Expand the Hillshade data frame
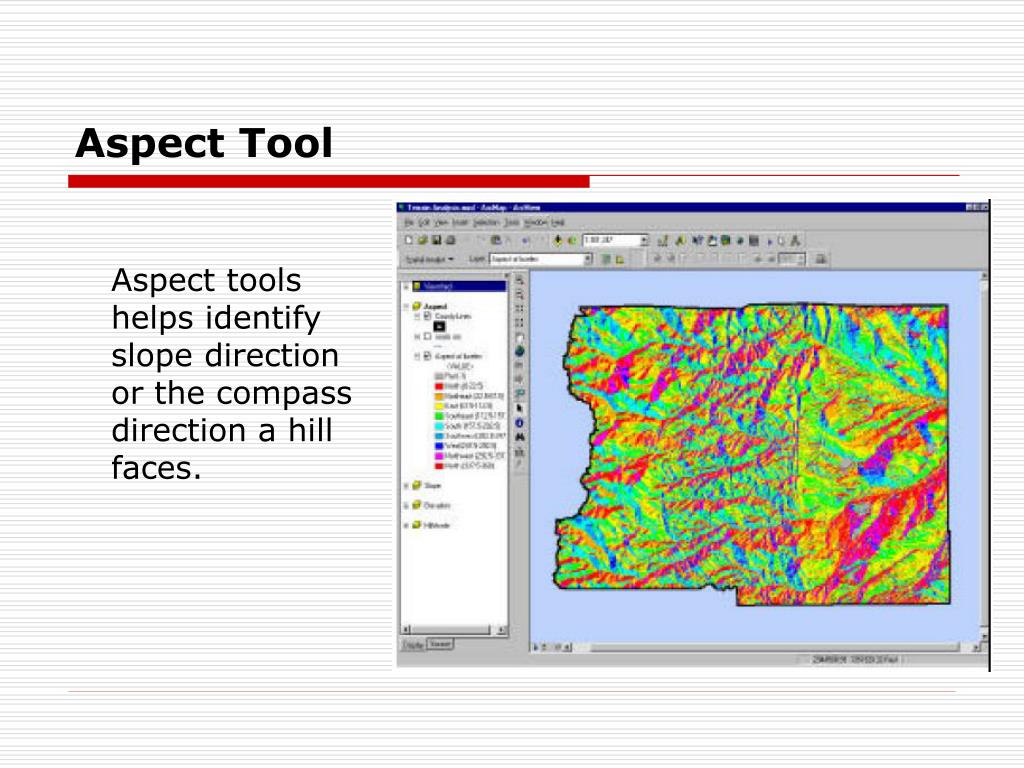Screen dimensions: 1024x768 point(406,525)
